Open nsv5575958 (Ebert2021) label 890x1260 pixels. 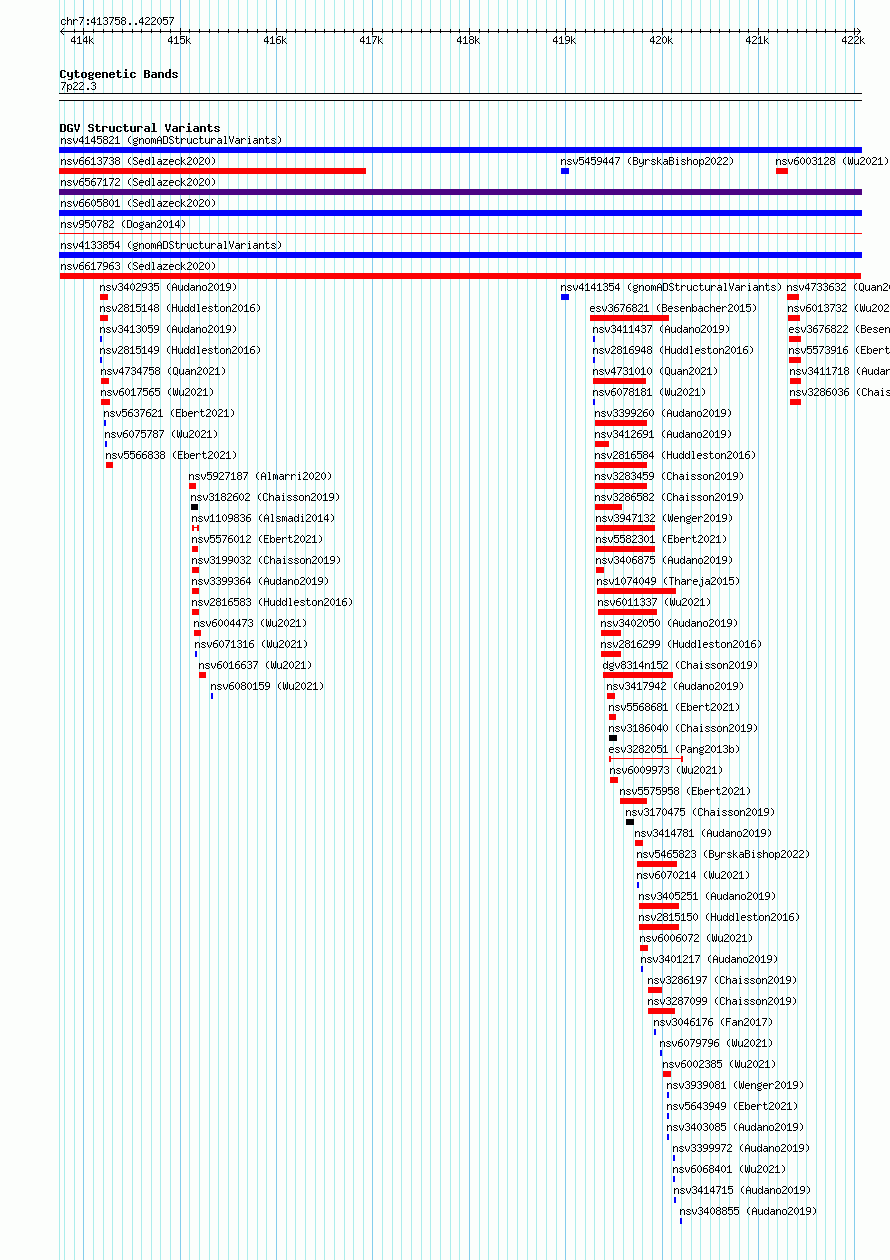[x=685, y=791]
